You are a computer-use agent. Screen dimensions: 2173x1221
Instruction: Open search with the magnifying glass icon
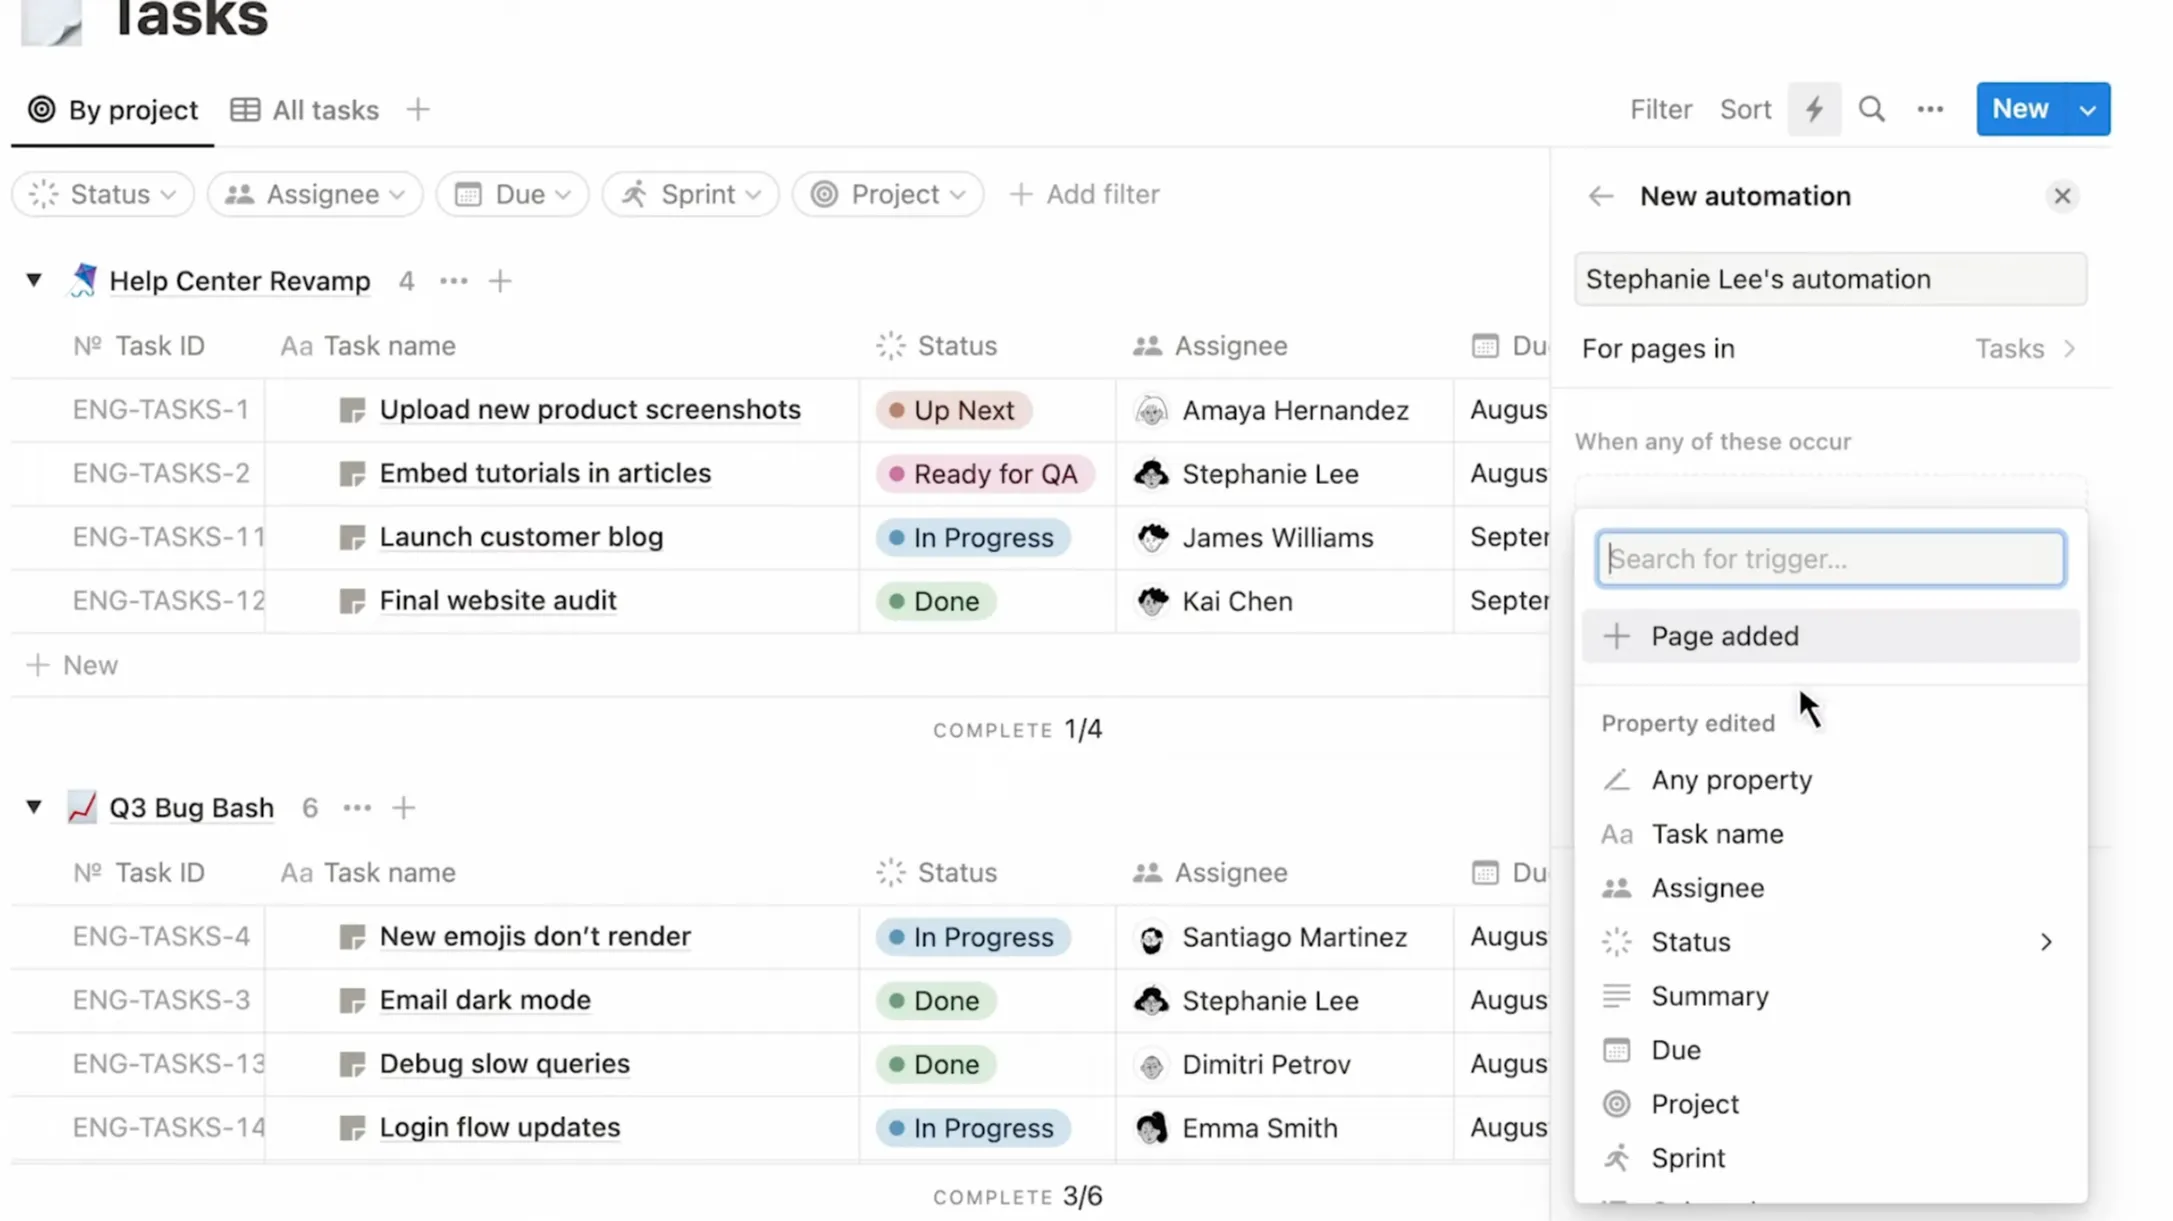point(1871,109)
